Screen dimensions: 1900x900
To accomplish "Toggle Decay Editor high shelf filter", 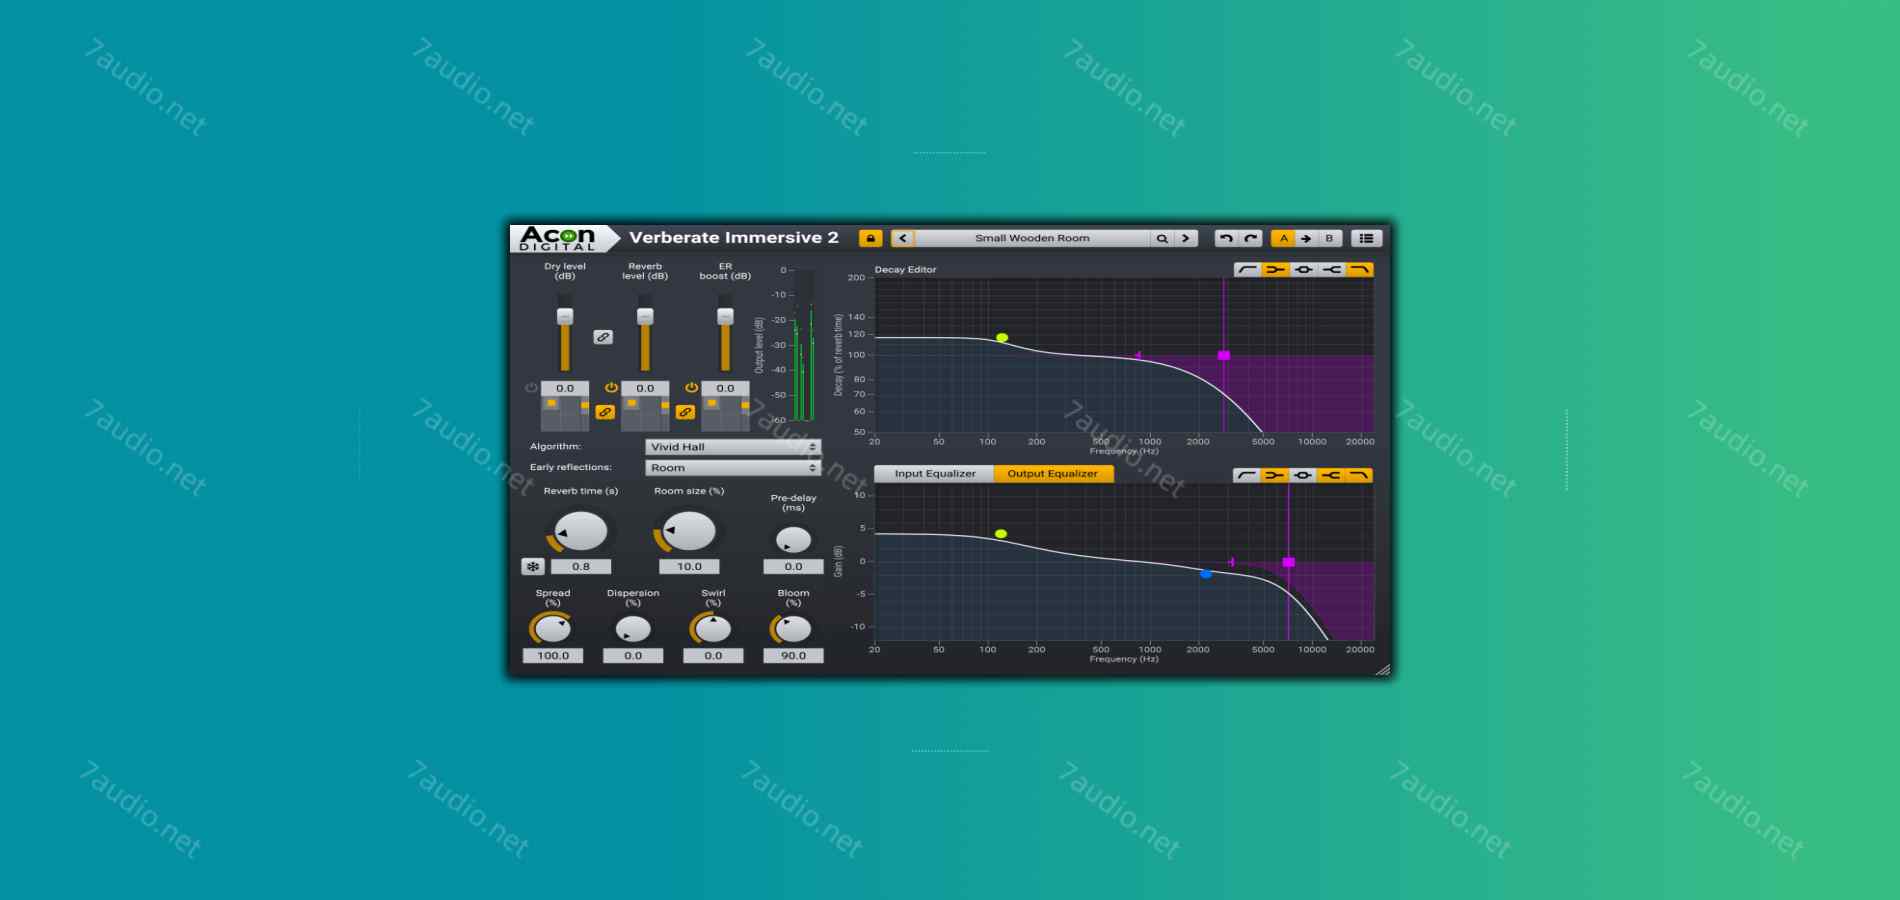I will (1331, 270).
